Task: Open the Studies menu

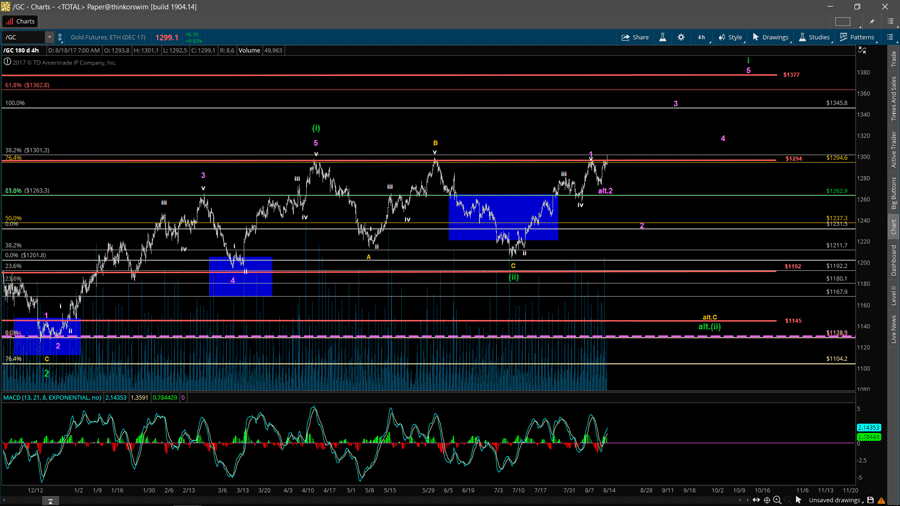Action: (814, 37)
